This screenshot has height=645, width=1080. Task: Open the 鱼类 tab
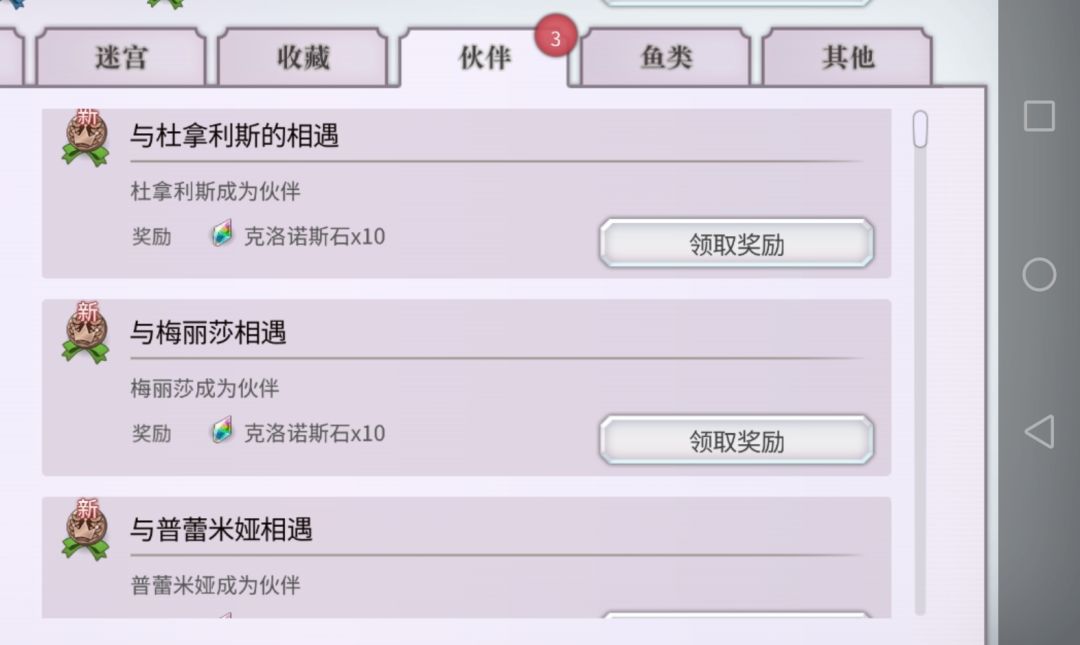[666, 58]
